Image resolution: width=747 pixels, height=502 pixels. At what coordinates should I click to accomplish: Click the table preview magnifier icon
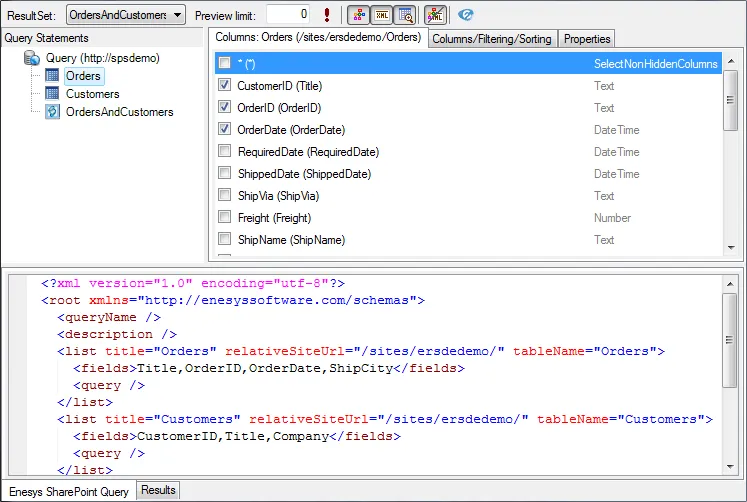point(405,14)
